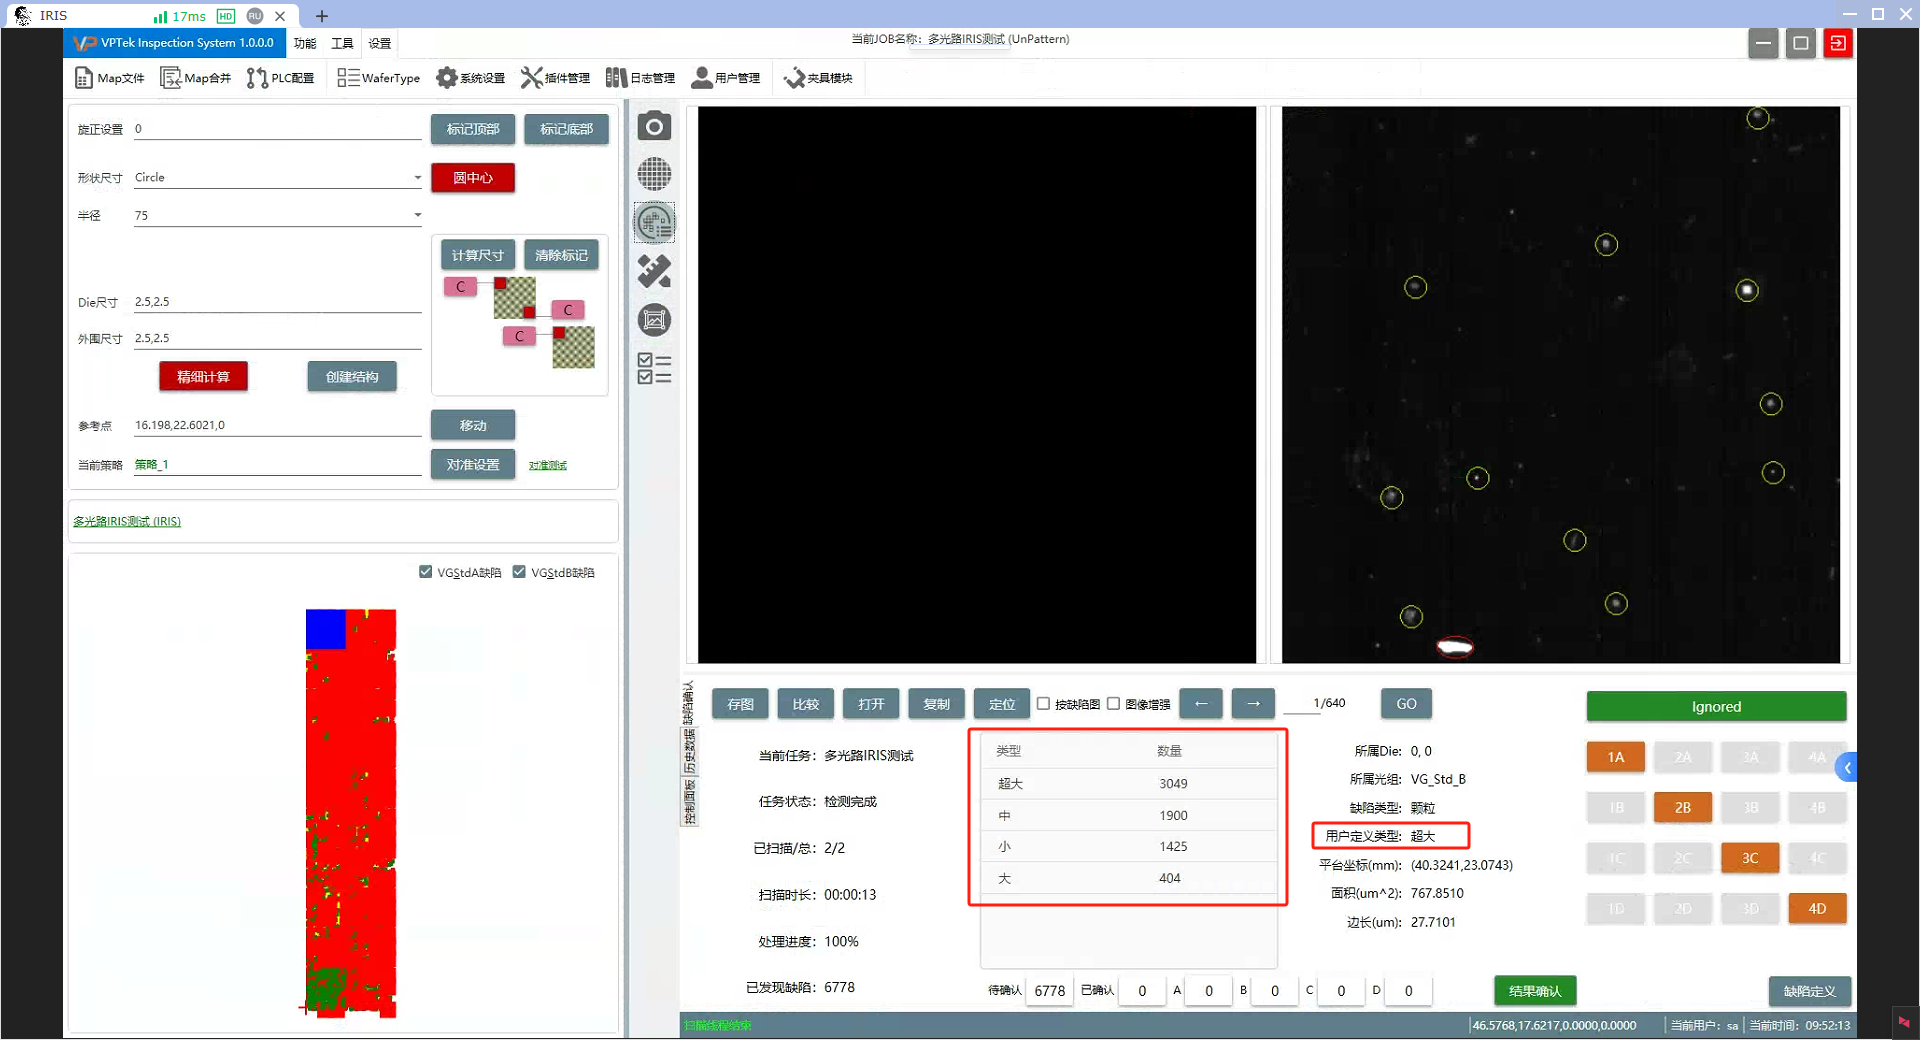
Task: Expand the 形状尺寸 Circle dropdown
Action: pyautogui.click(x=278, y=178)
